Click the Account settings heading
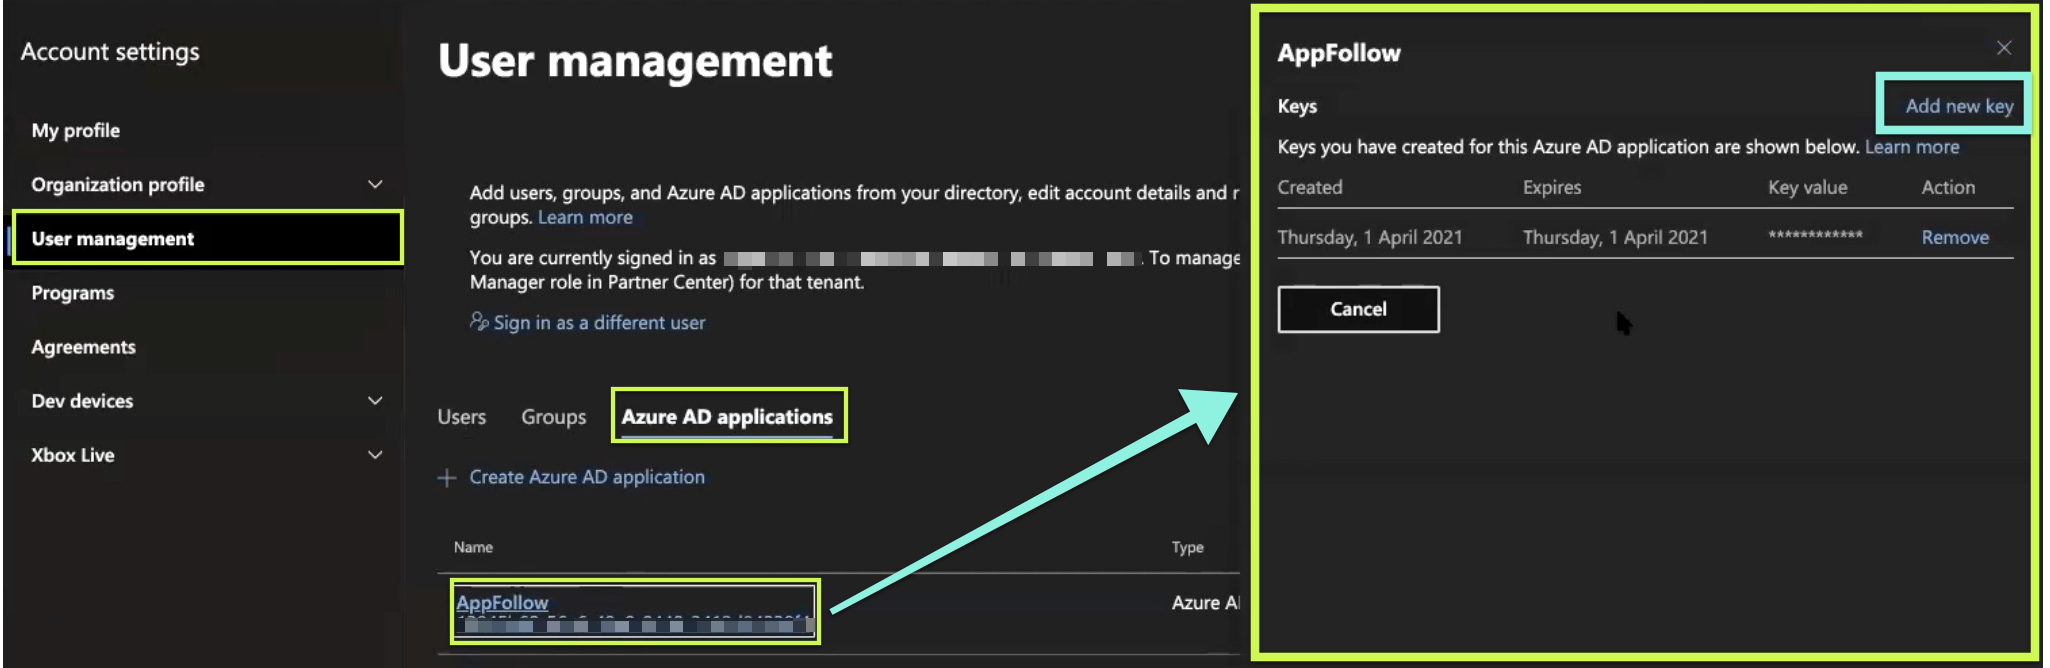 coord(110,52)
